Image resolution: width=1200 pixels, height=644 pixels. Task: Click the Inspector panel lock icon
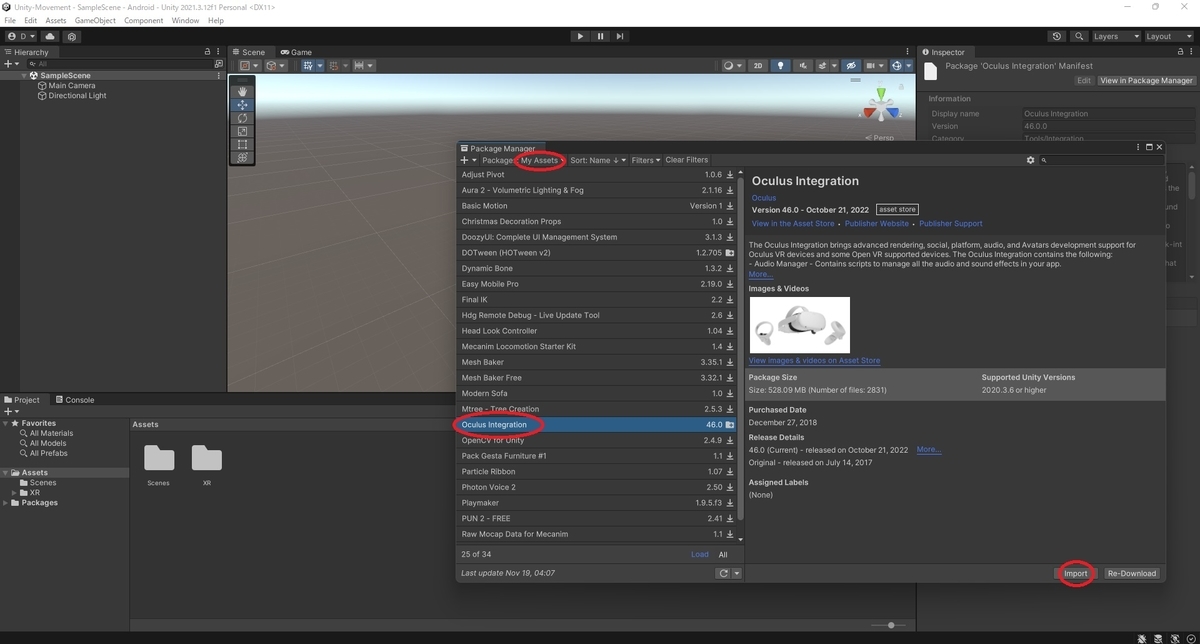[x=1178, y=52]
